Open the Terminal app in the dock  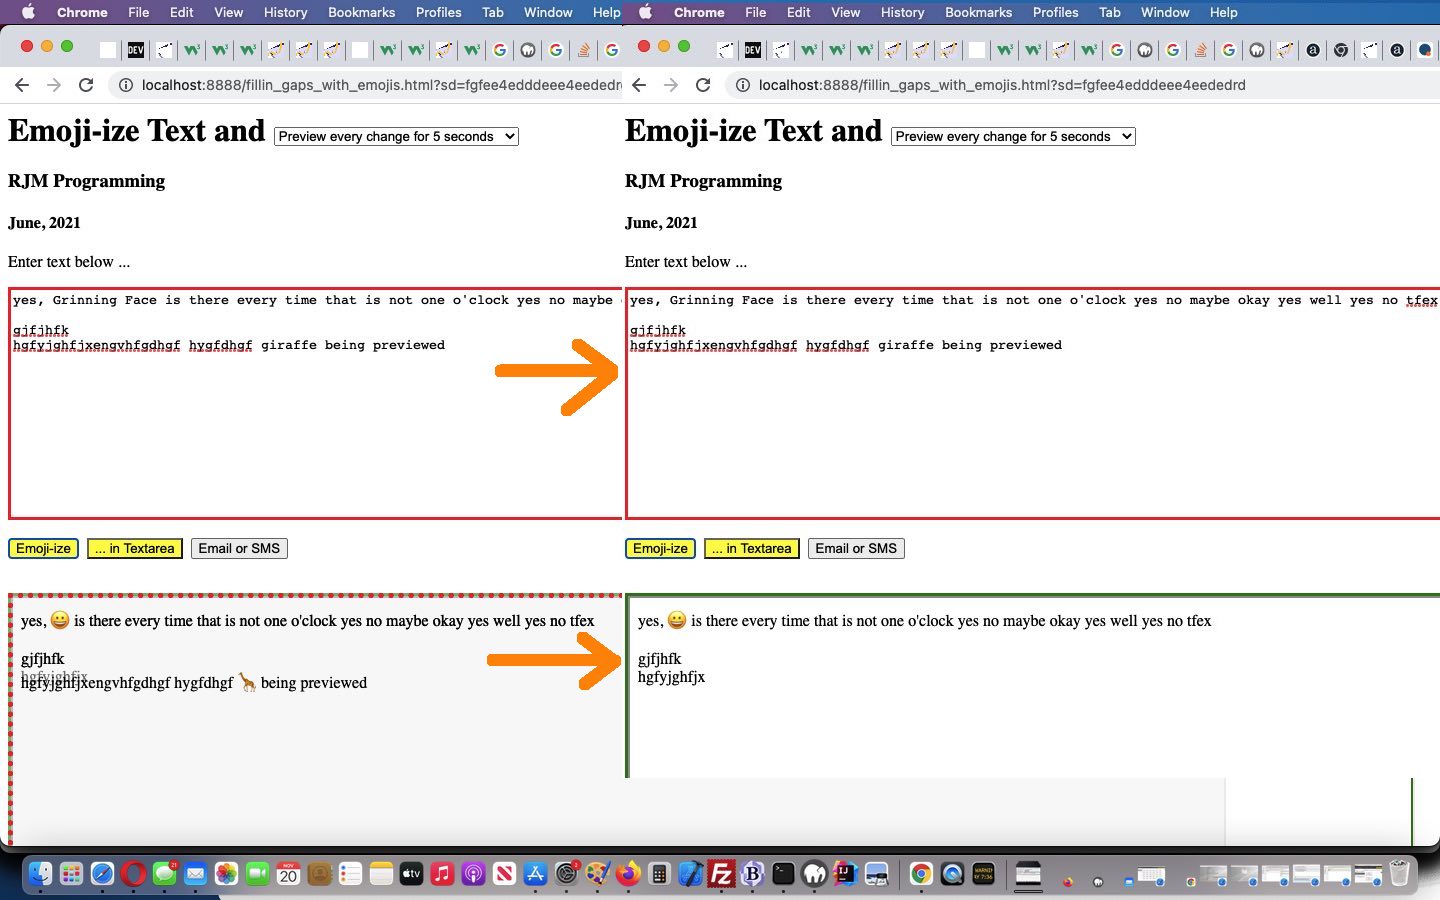pyautogui.click(x=783, y=874)
